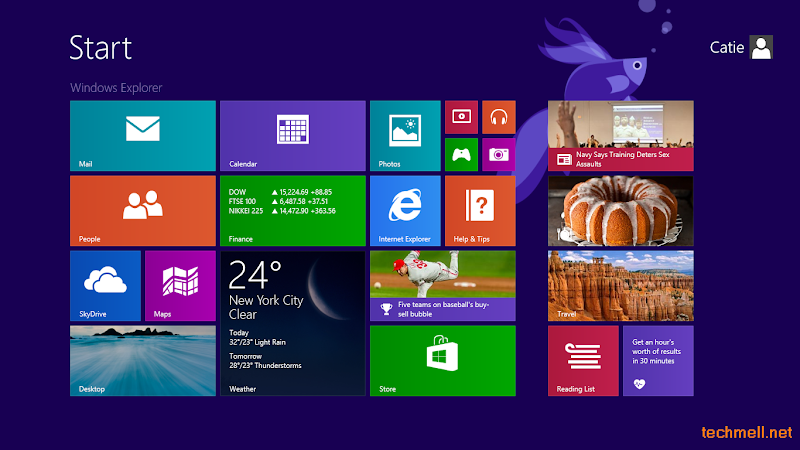800x450 pixels.
Task: Switch to the Desktop tile
Action: tap(143, 361)
